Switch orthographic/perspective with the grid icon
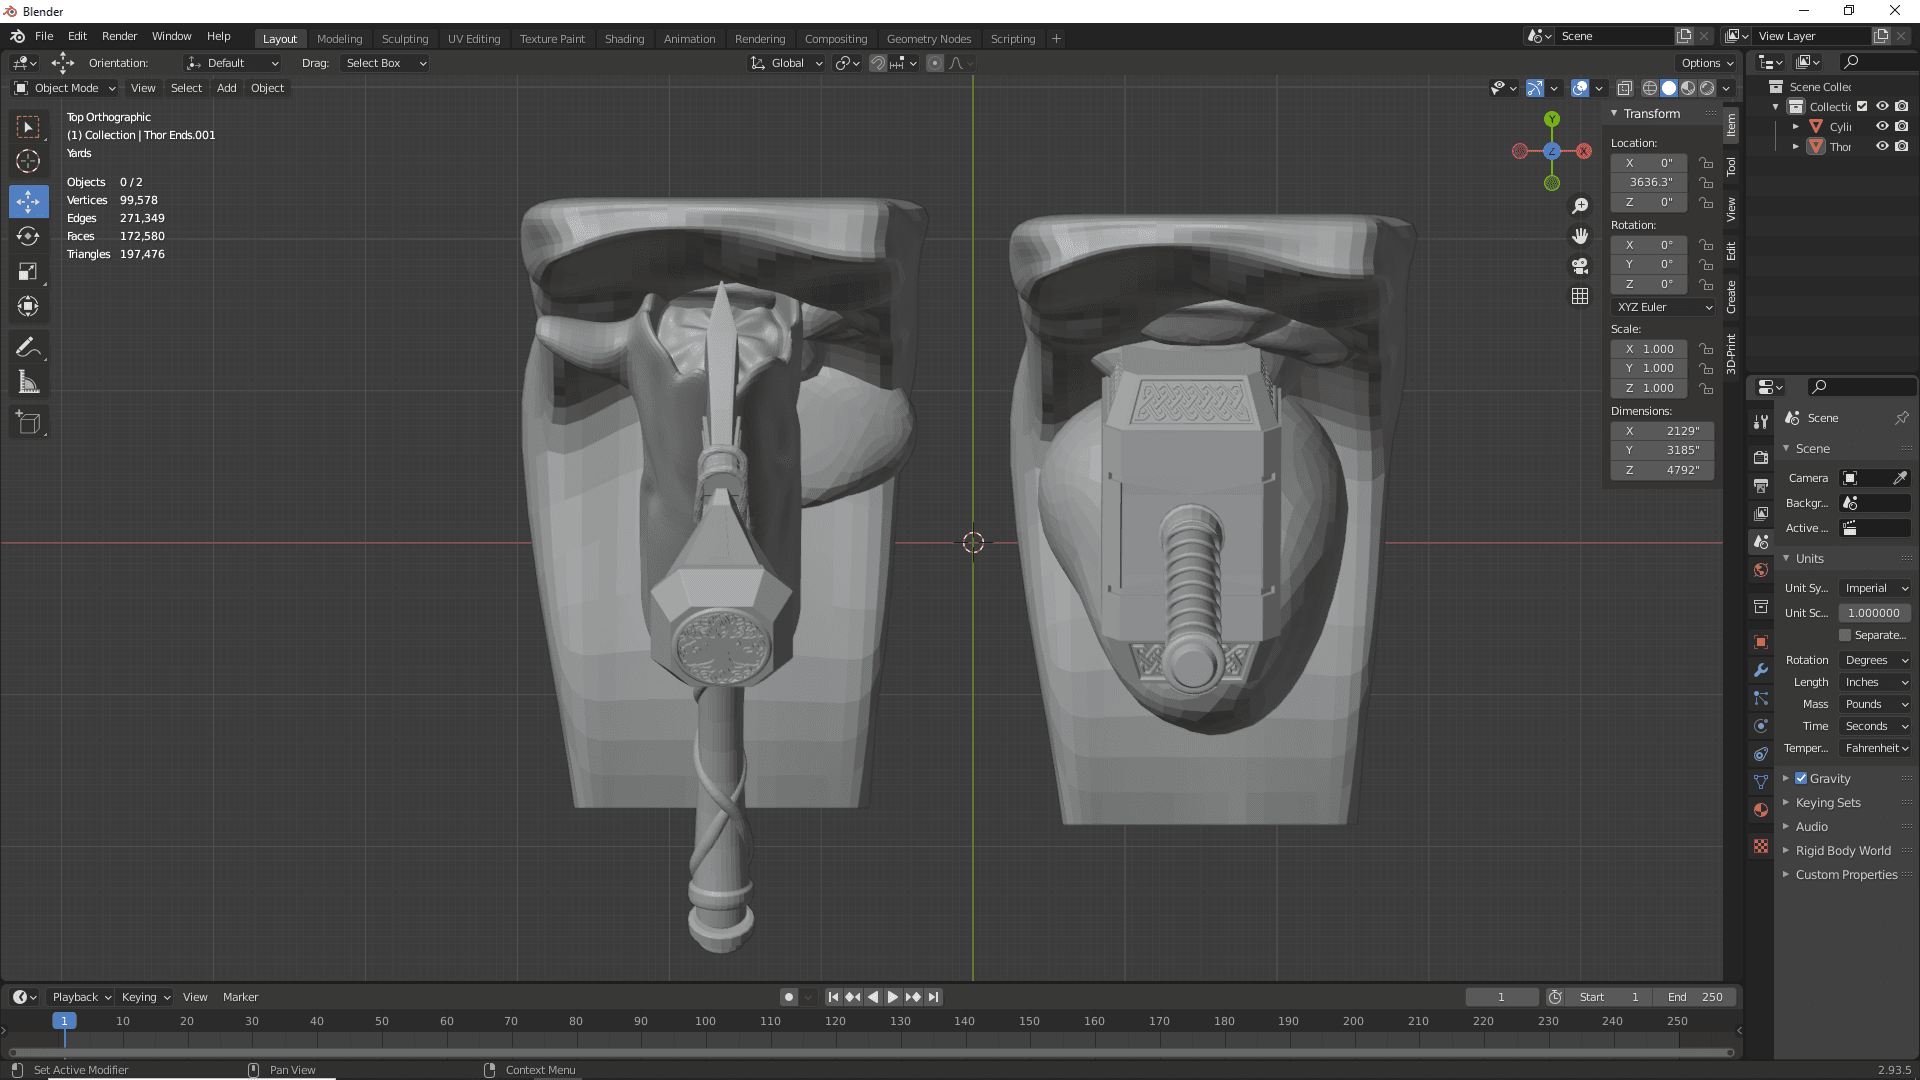 tap(1580, 296)
